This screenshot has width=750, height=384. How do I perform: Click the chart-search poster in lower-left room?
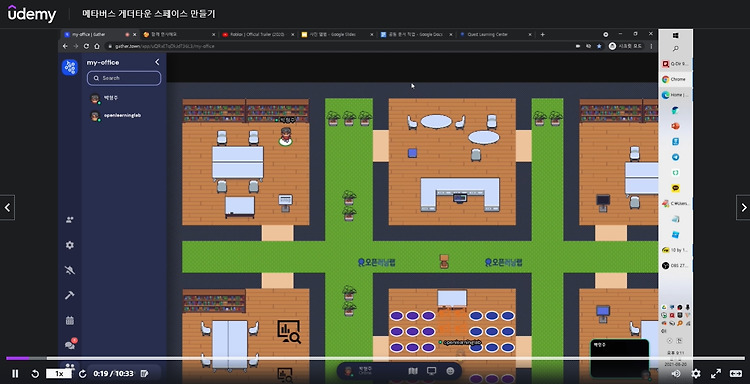[x=289, y=331]
